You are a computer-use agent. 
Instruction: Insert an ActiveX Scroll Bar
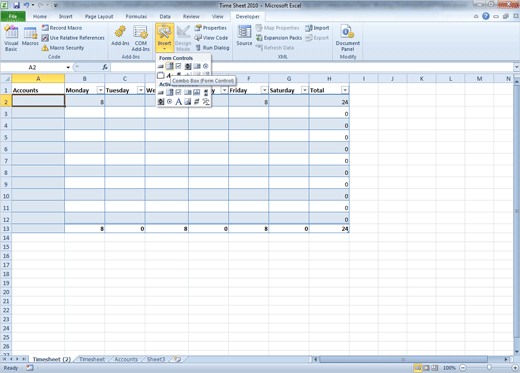coord(206,92)
